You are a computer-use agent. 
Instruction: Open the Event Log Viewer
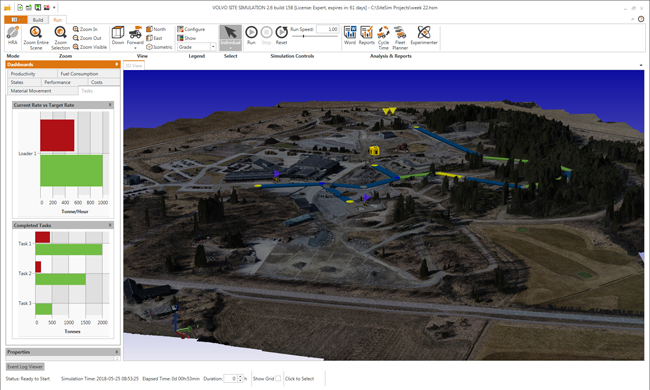pos(25,366)
